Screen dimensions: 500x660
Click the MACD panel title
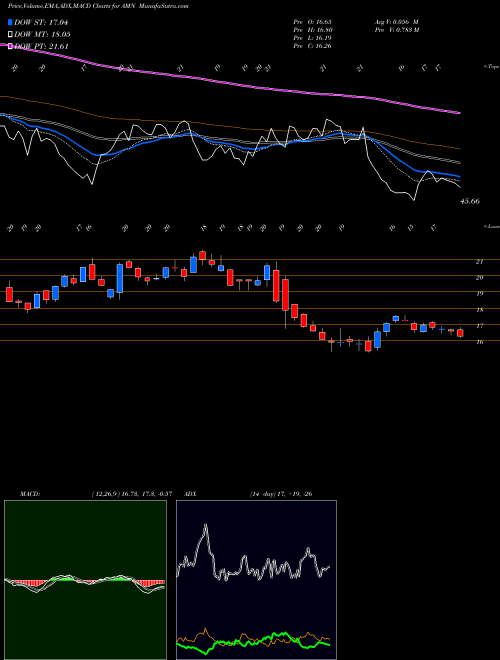(30, 494)
